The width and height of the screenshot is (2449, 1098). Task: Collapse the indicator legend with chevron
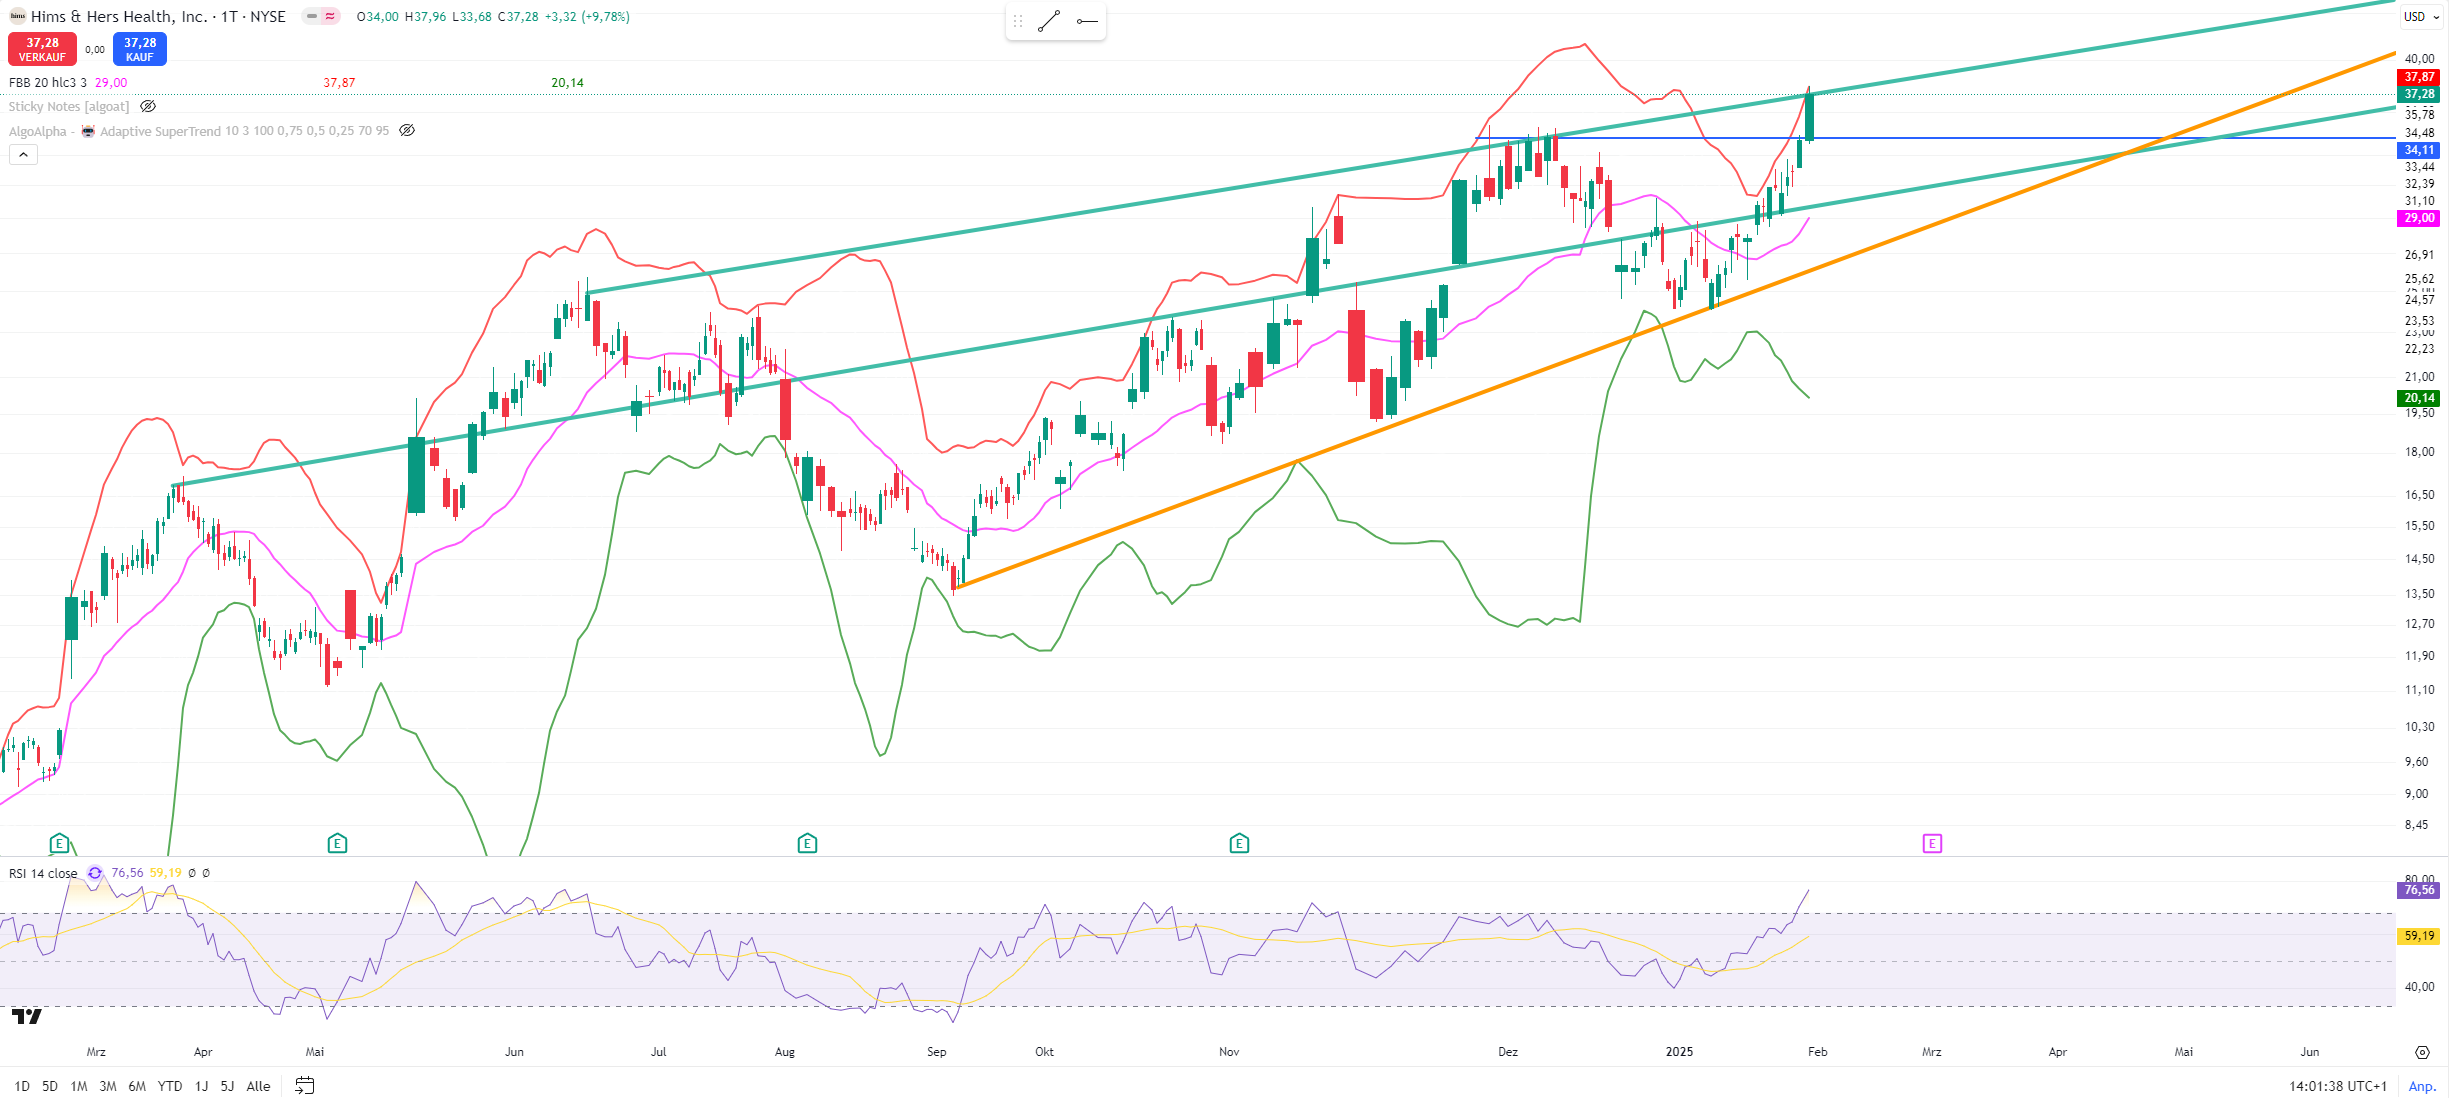tap(24, 154)
